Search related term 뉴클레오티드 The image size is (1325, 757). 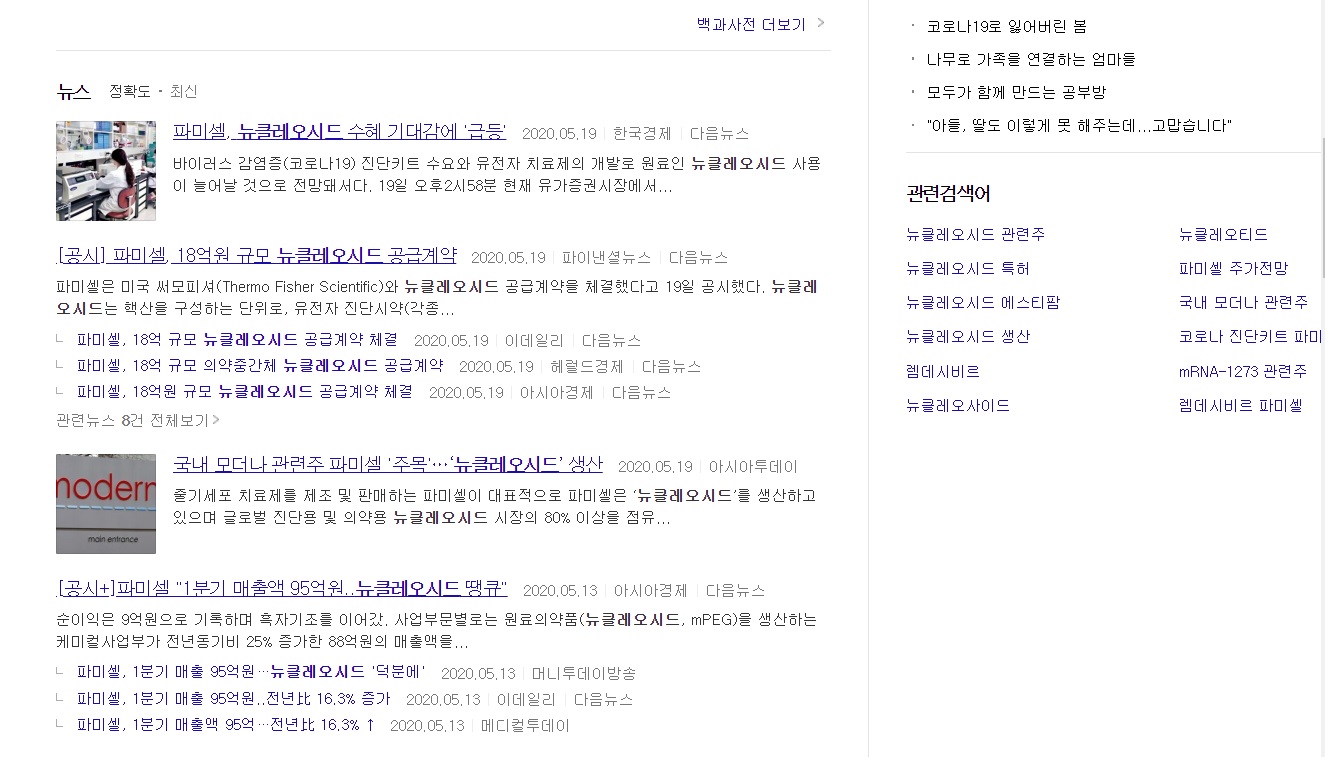(x=1223, y=235)
